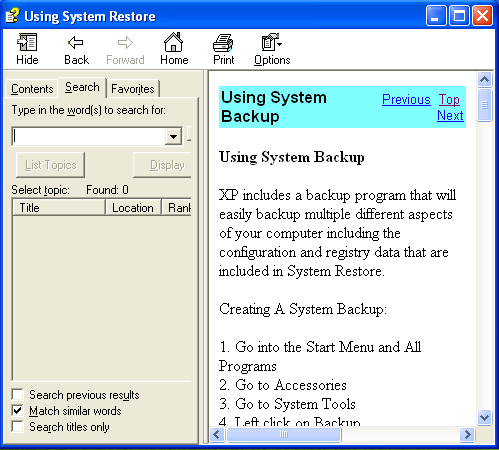Click the help icon in title bar
This screenshot has width=499, height=450.
click(12, 16)
